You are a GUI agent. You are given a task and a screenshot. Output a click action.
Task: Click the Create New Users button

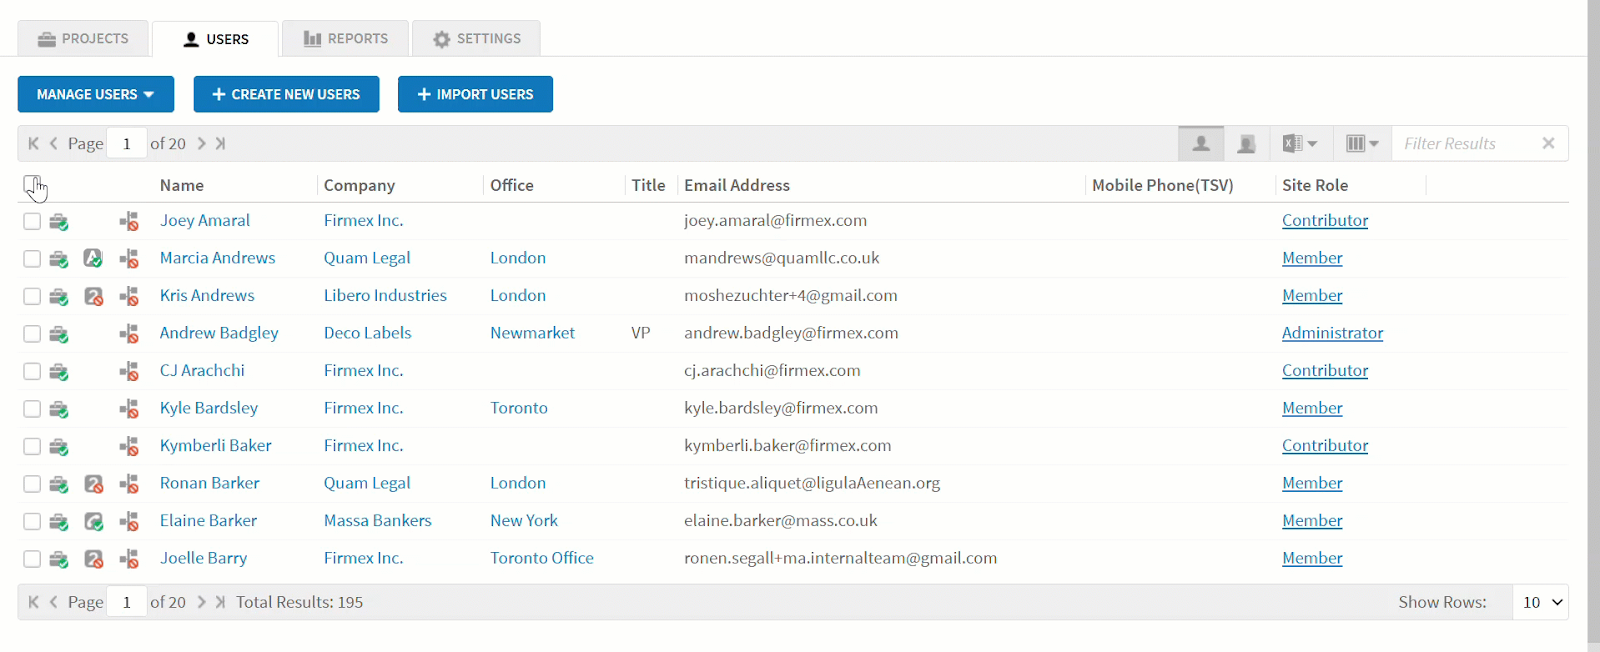tap(286, 94)
